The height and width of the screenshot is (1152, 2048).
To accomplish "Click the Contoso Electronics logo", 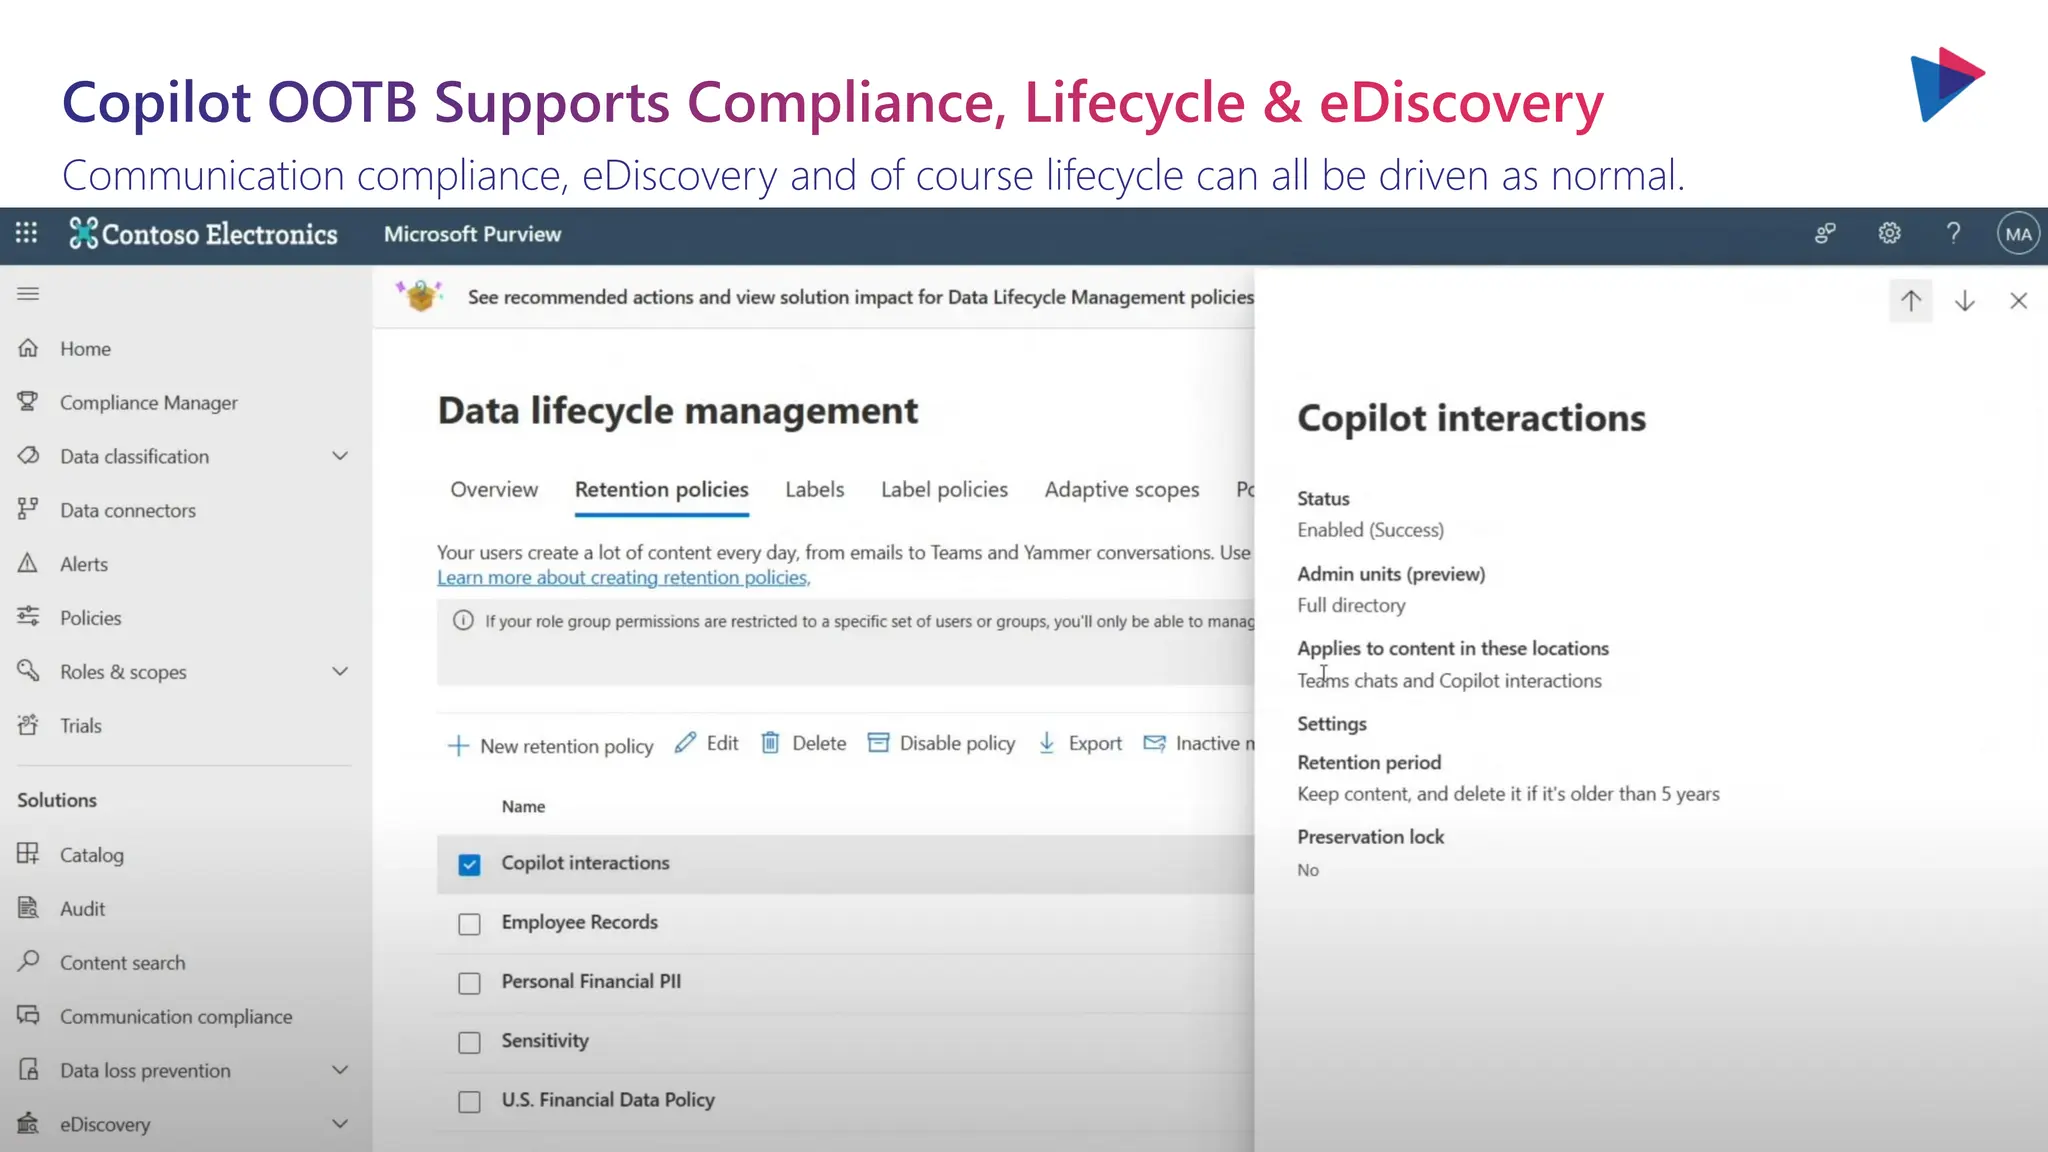I will point(203,234).
